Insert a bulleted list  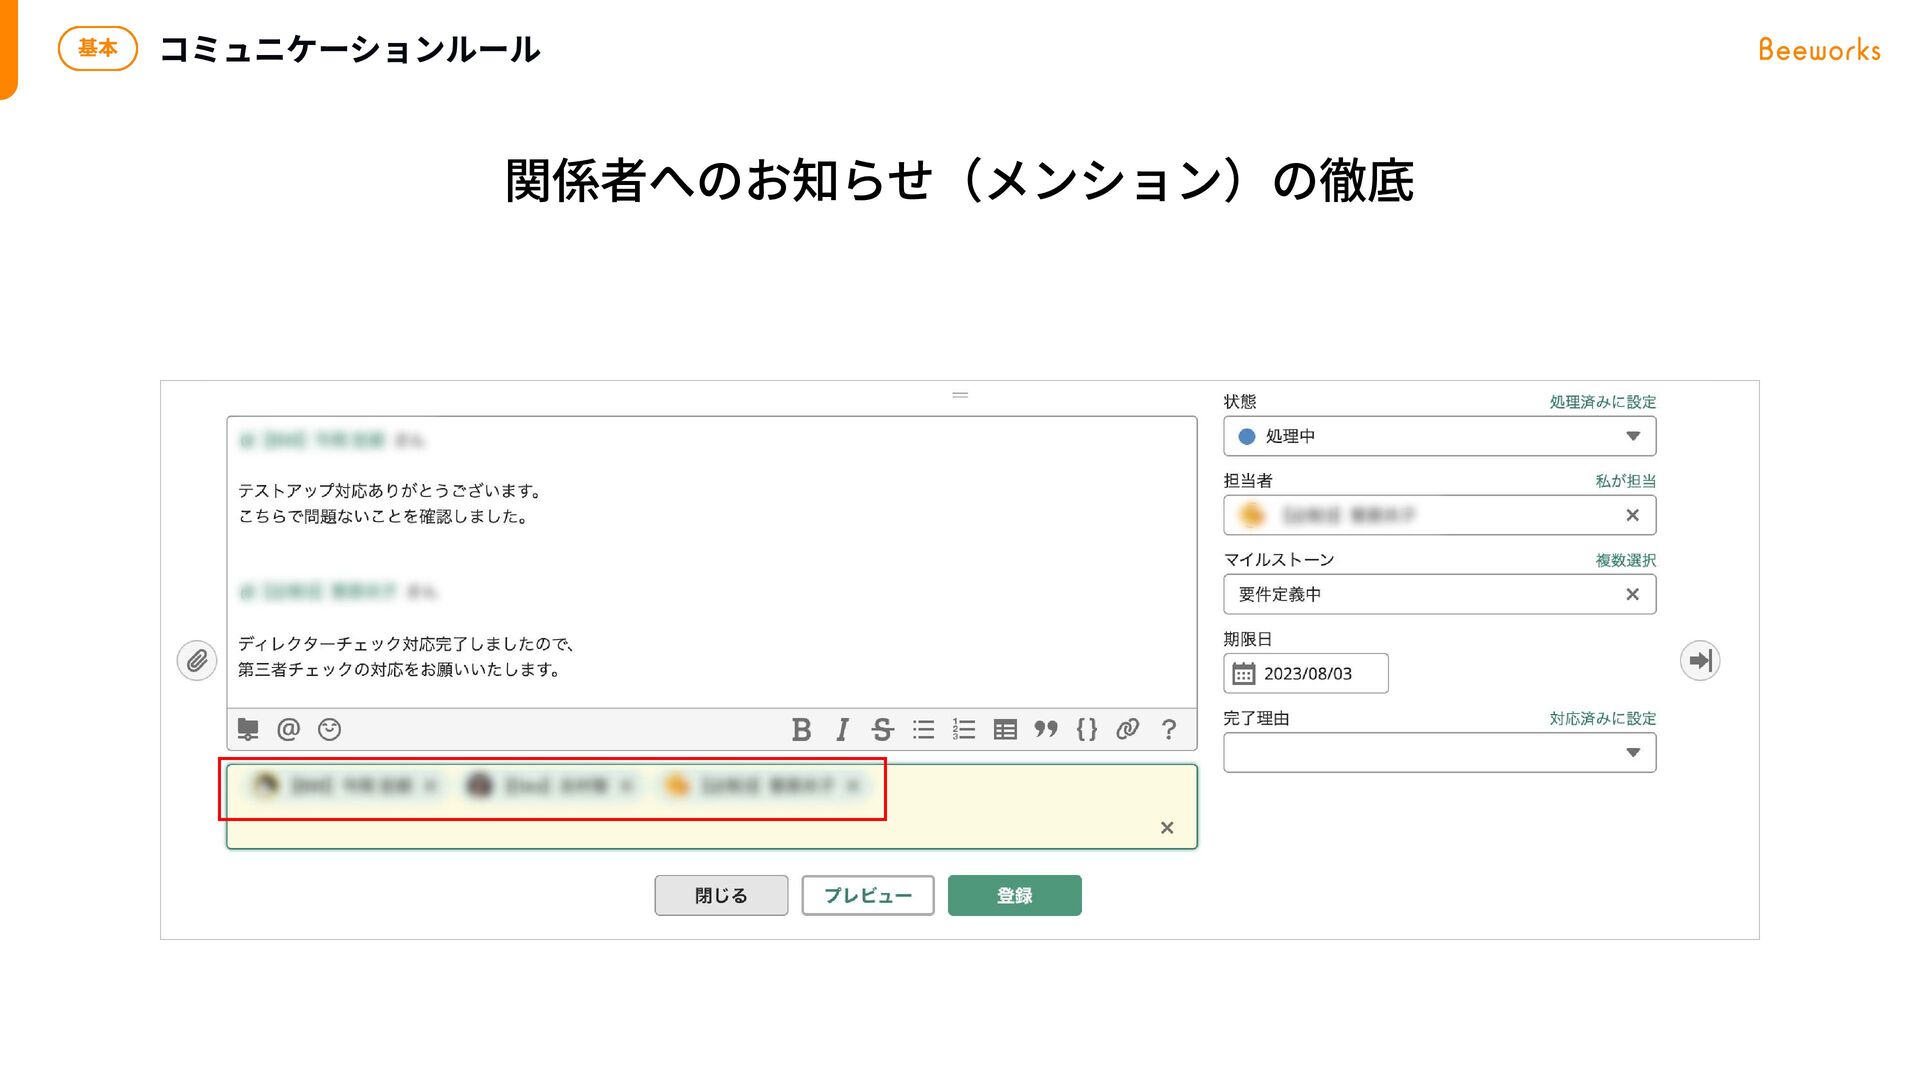[923, 729]
